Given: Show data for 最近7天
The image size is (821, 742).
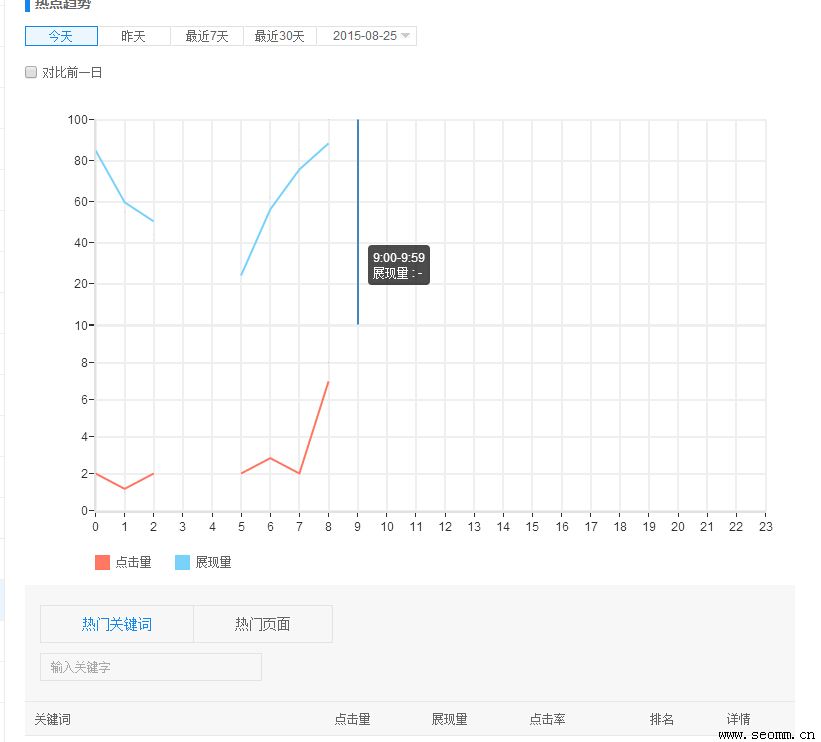Looking at the screenshot, I should 207,36.
